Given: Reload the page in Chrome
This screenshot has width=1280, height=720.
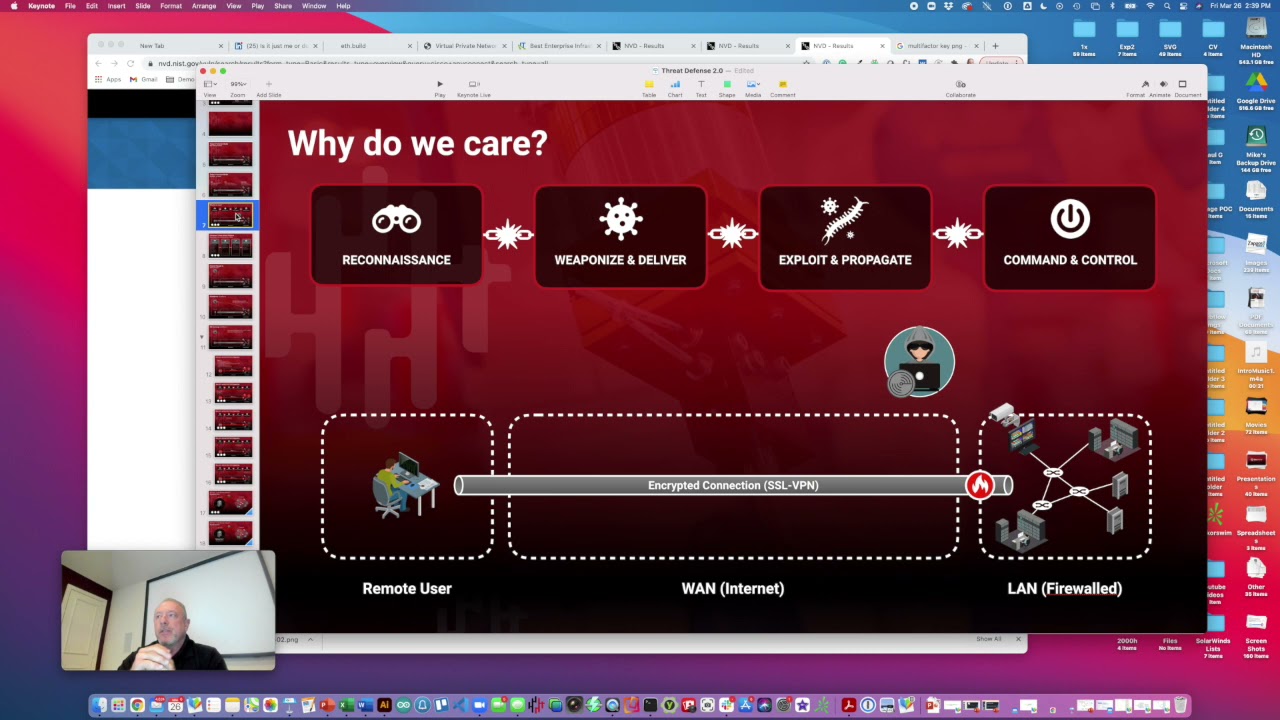Looking at the screenshot, I should [x=130, y=63].
